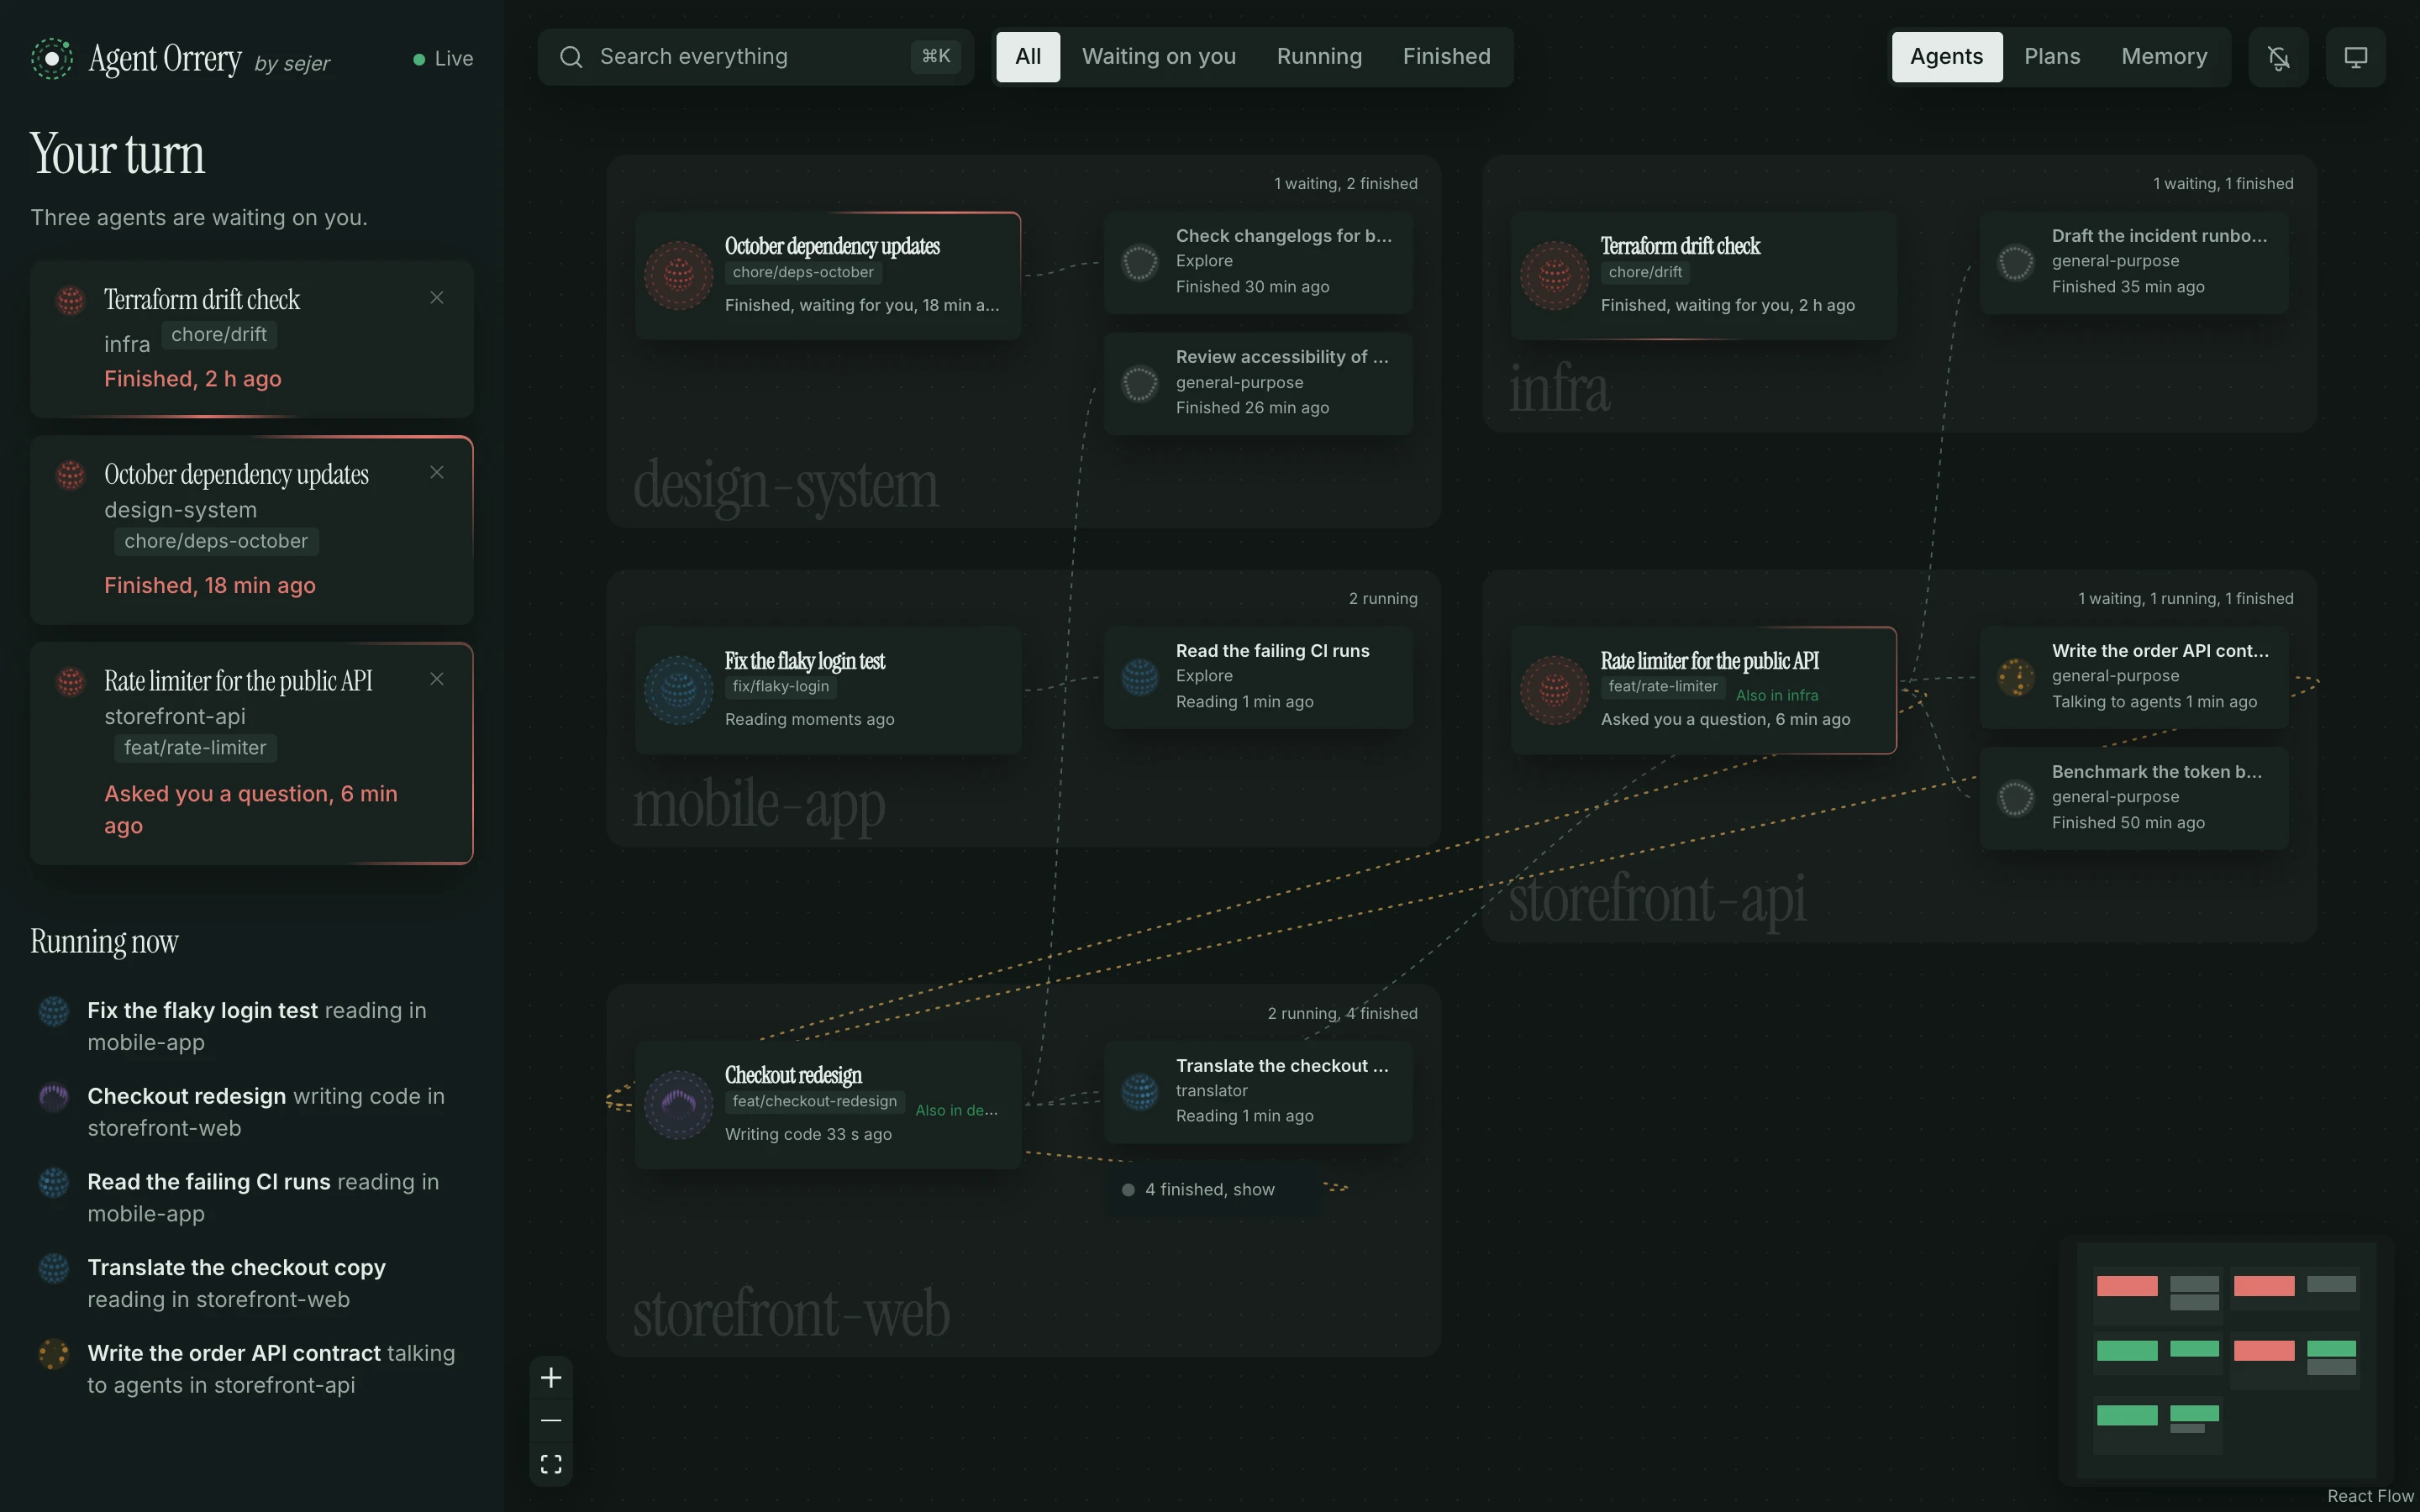This screenshot has width=2420, height=1512.
Task: Open the October dependency updates sidebar card
Action: click(x=252, y=531)
